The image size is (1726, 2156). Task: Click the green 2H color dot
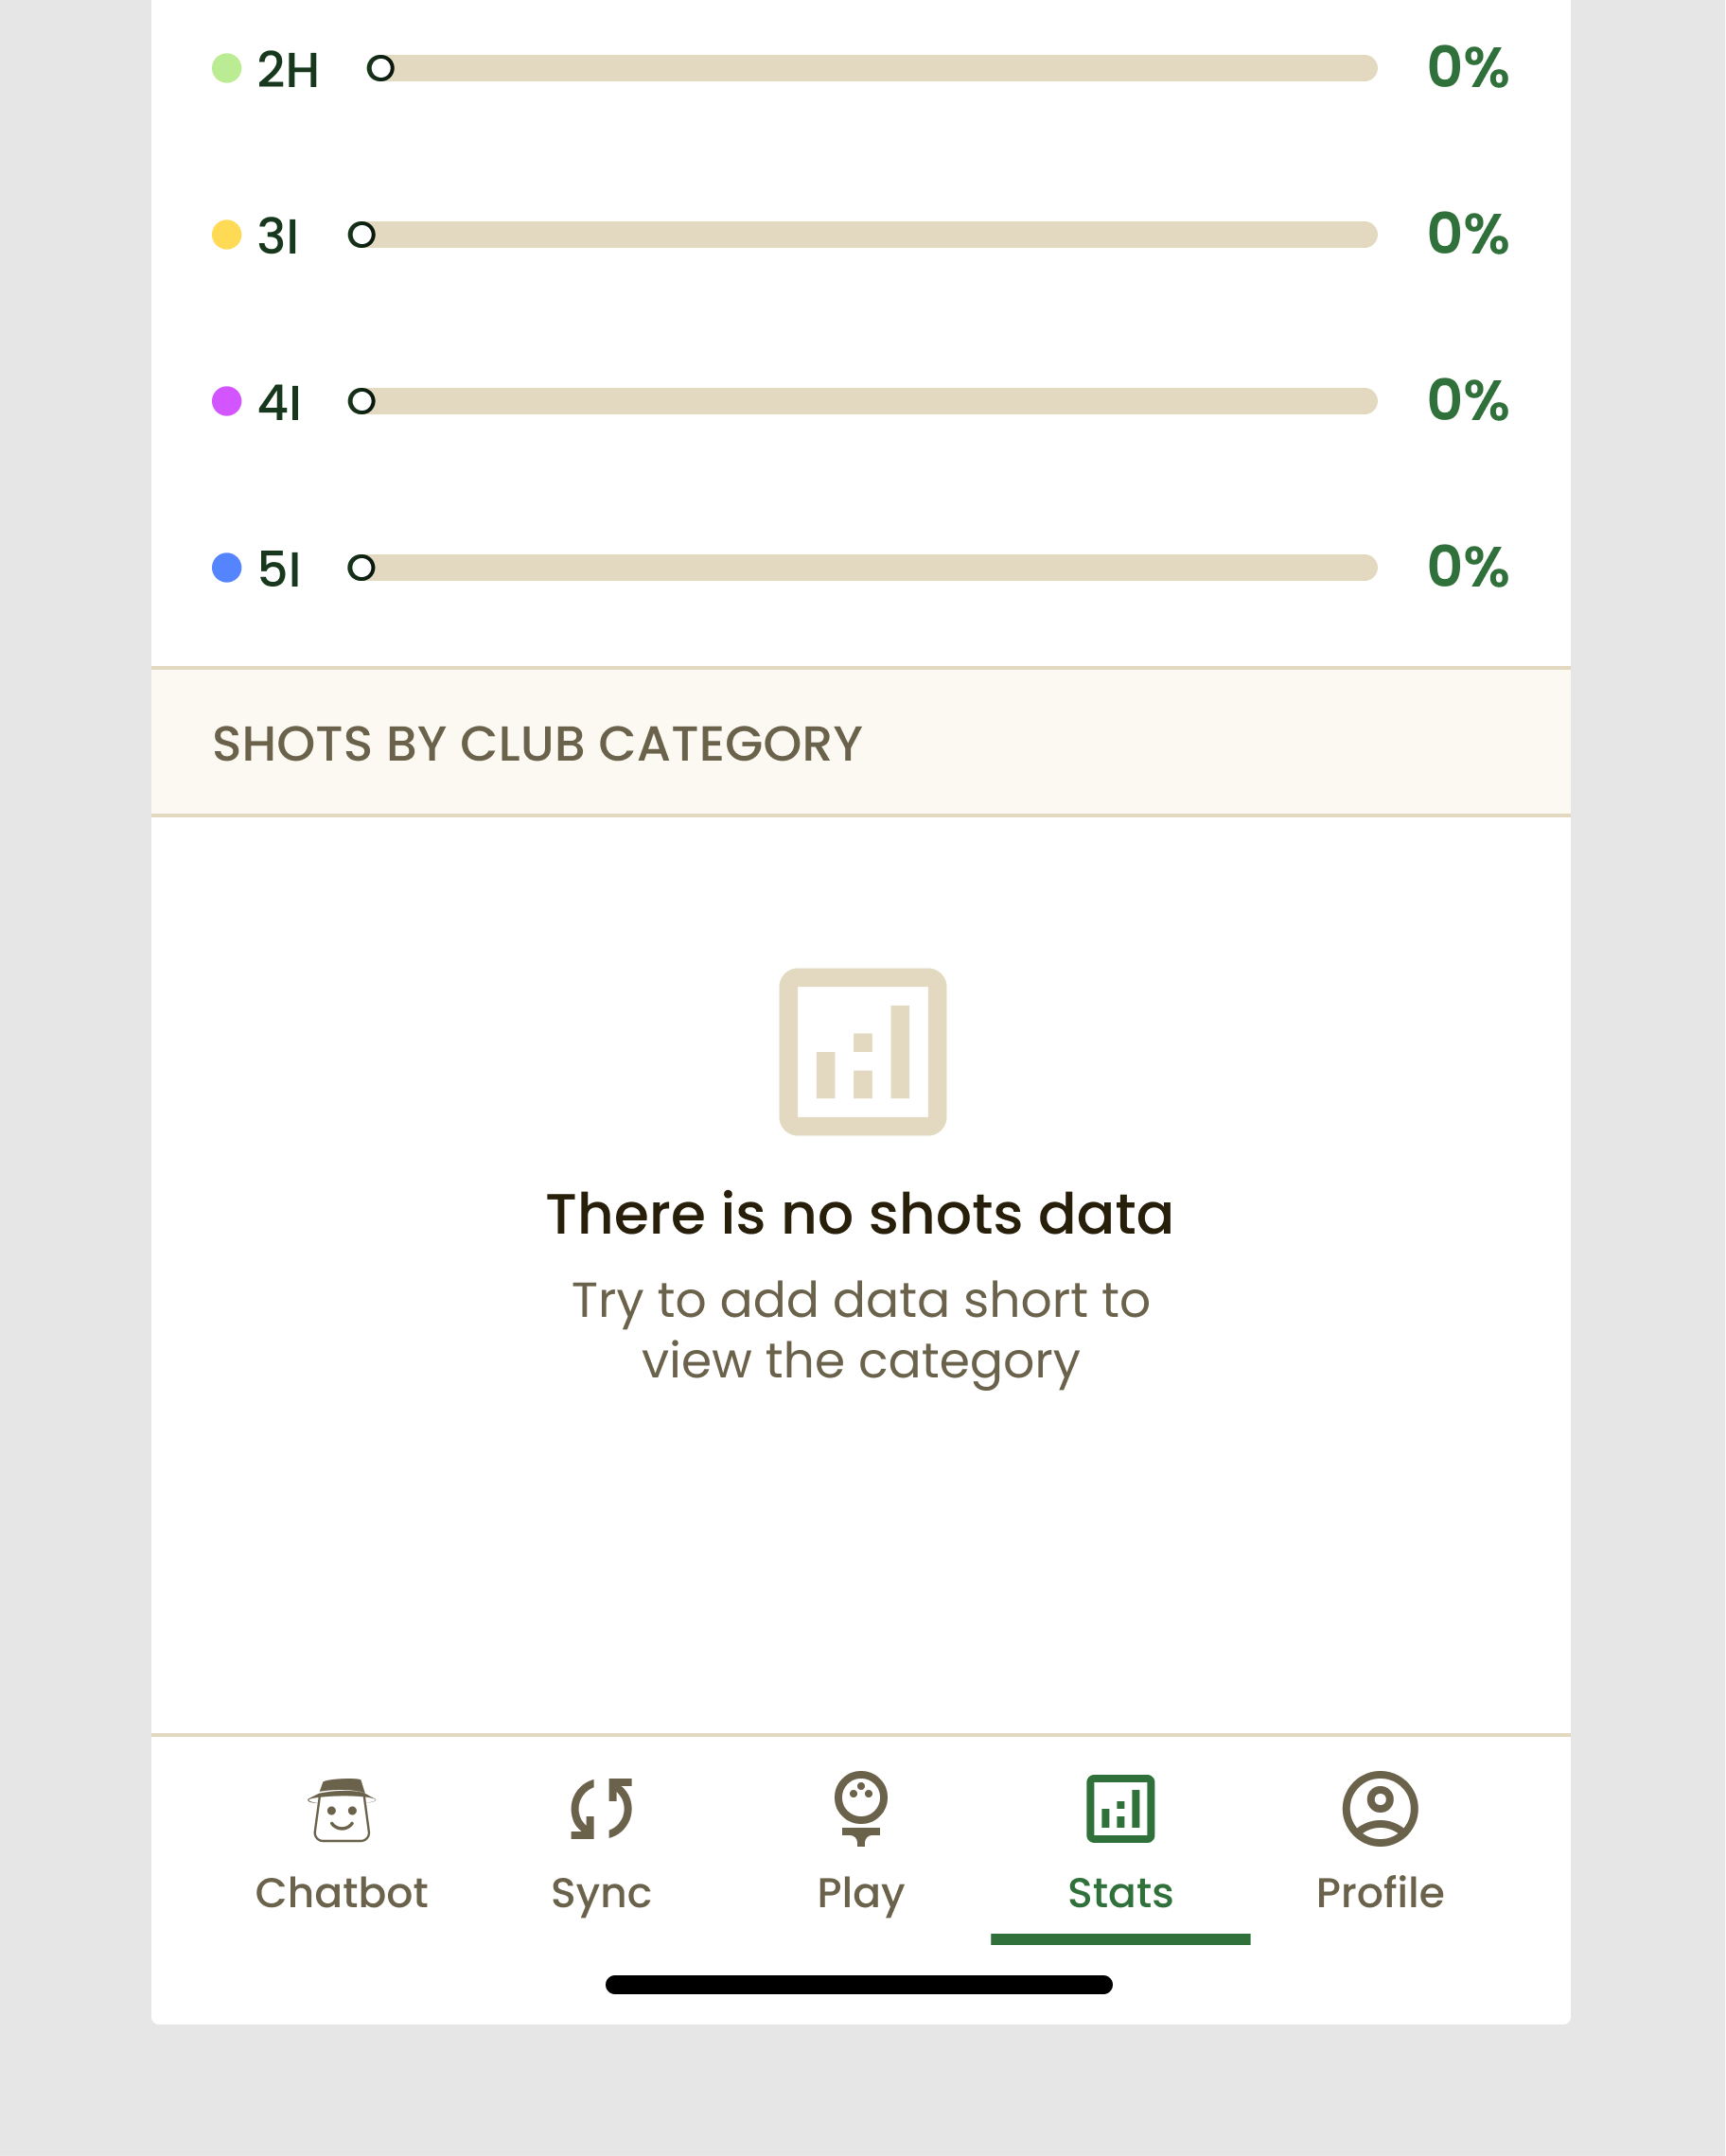pos(227,68)
